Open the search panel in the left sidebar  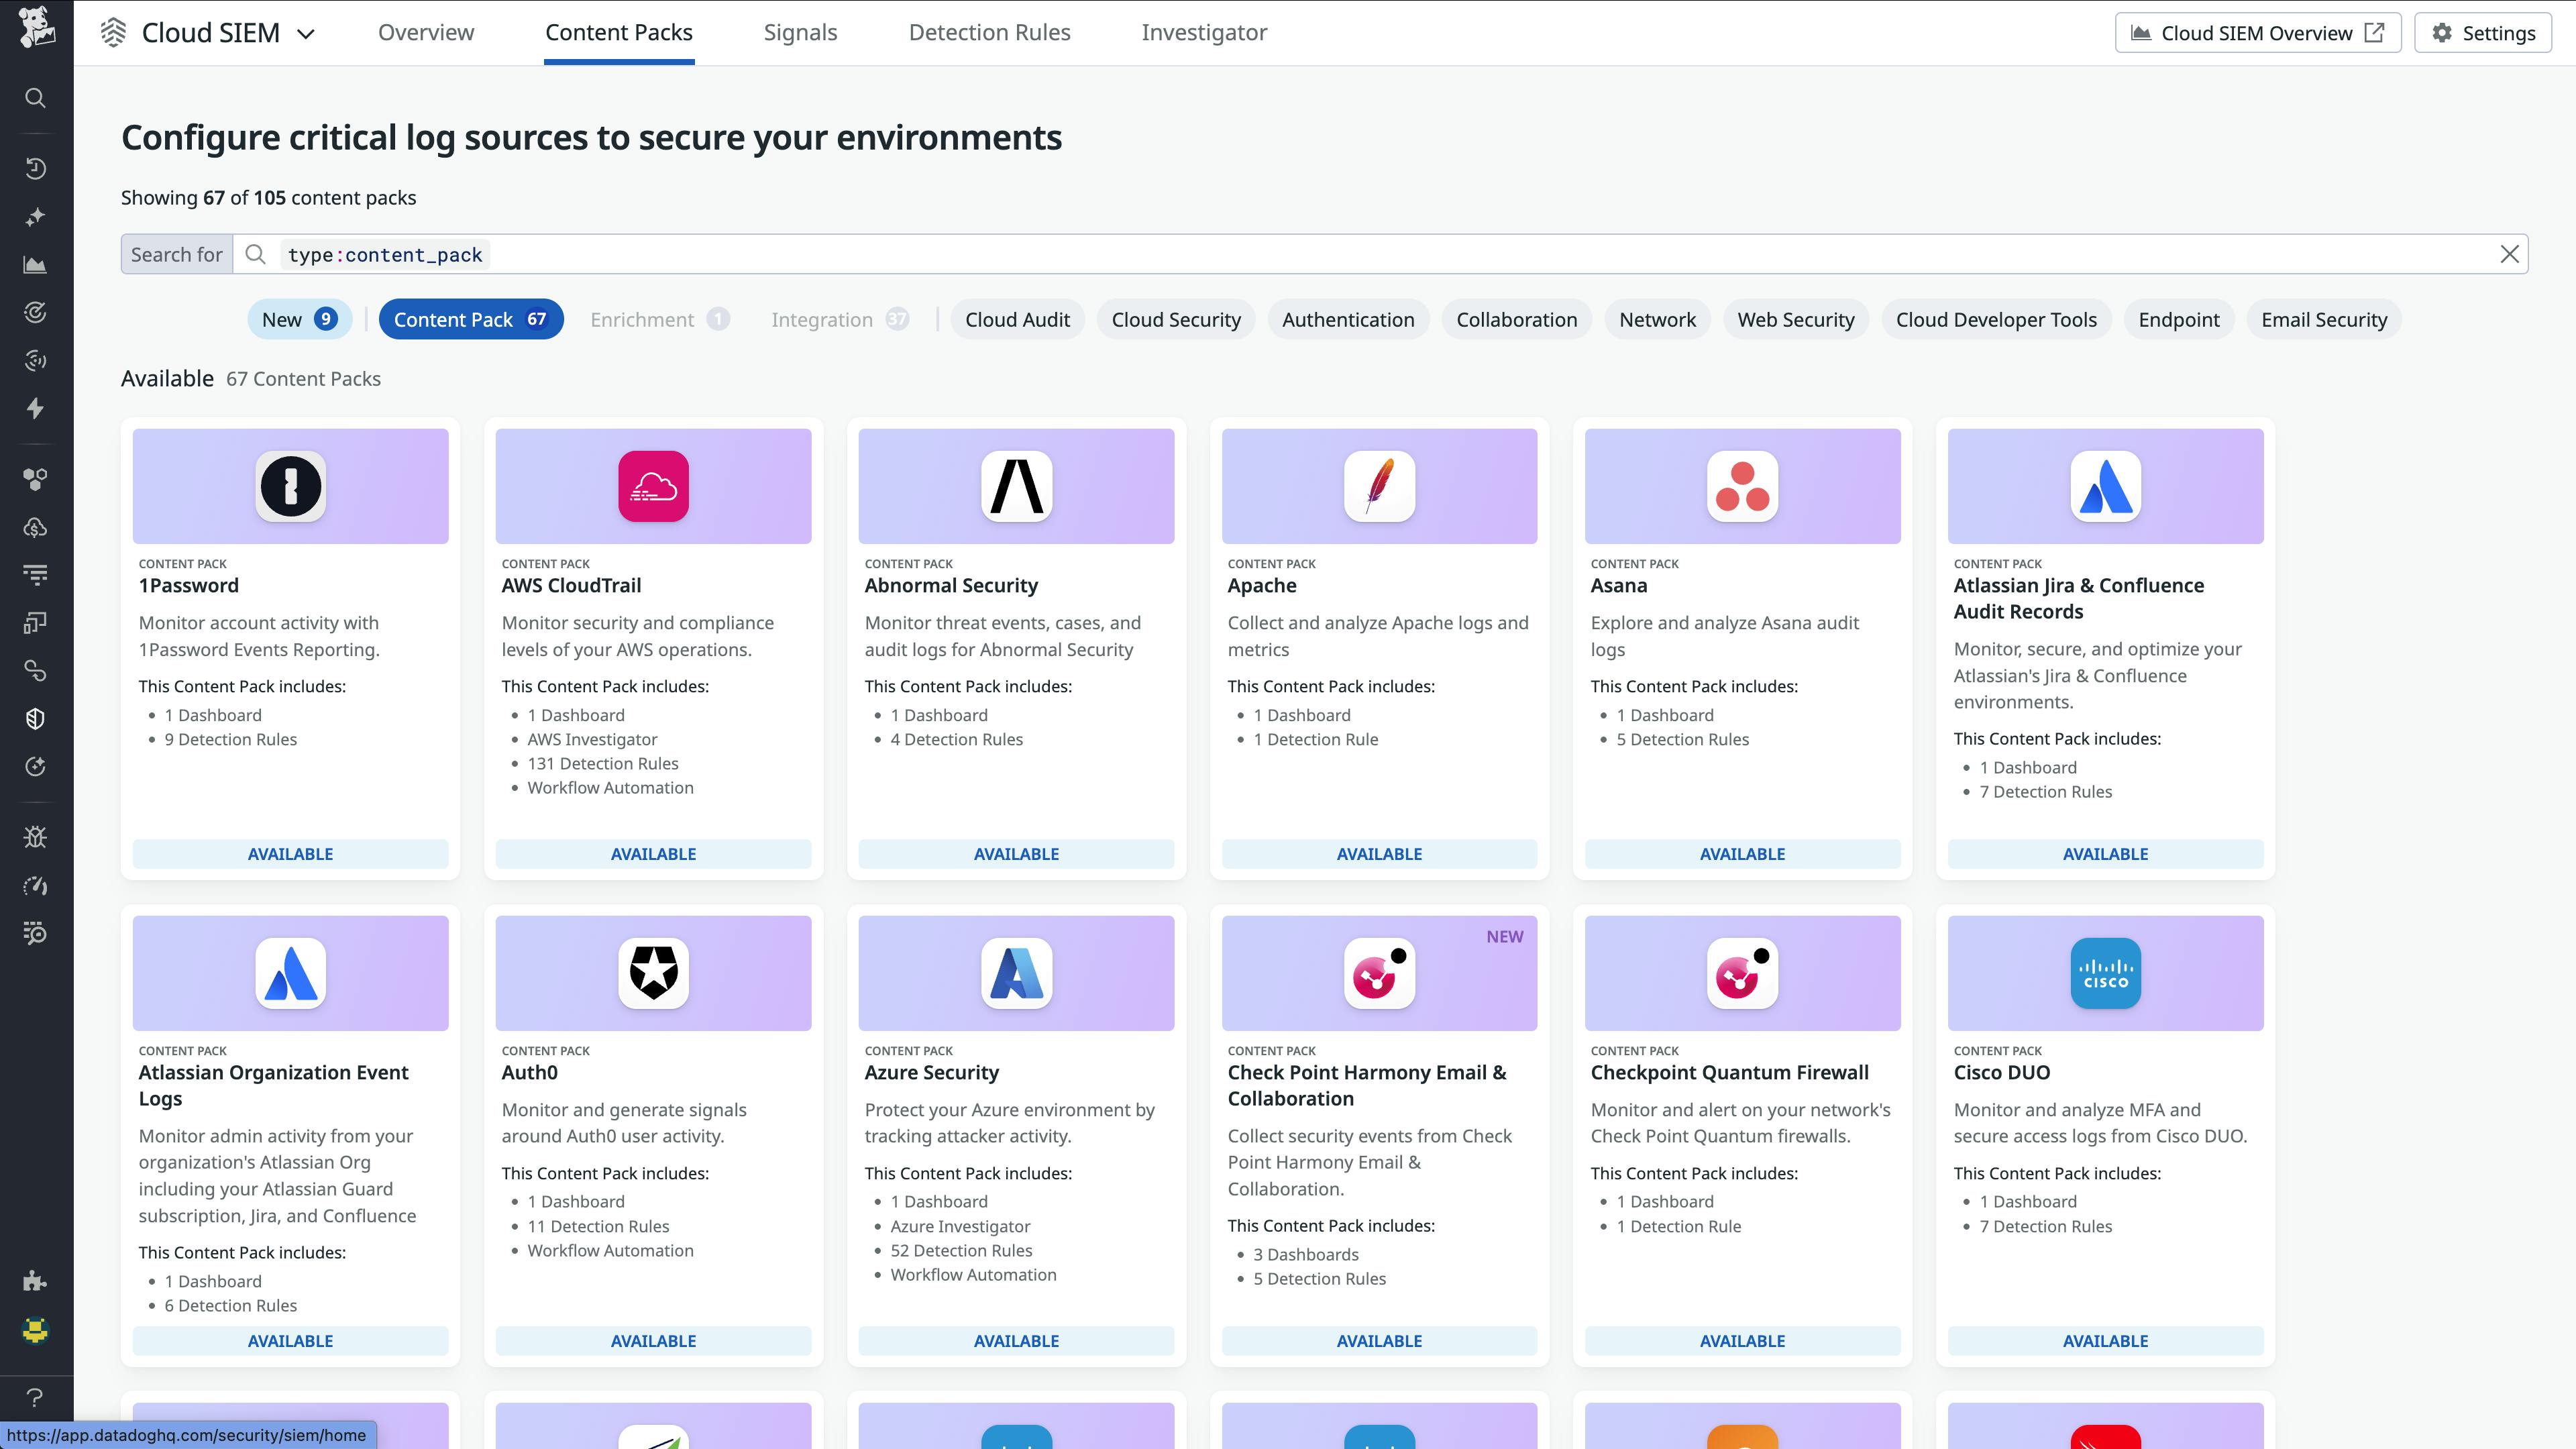(x=35, y=97)
